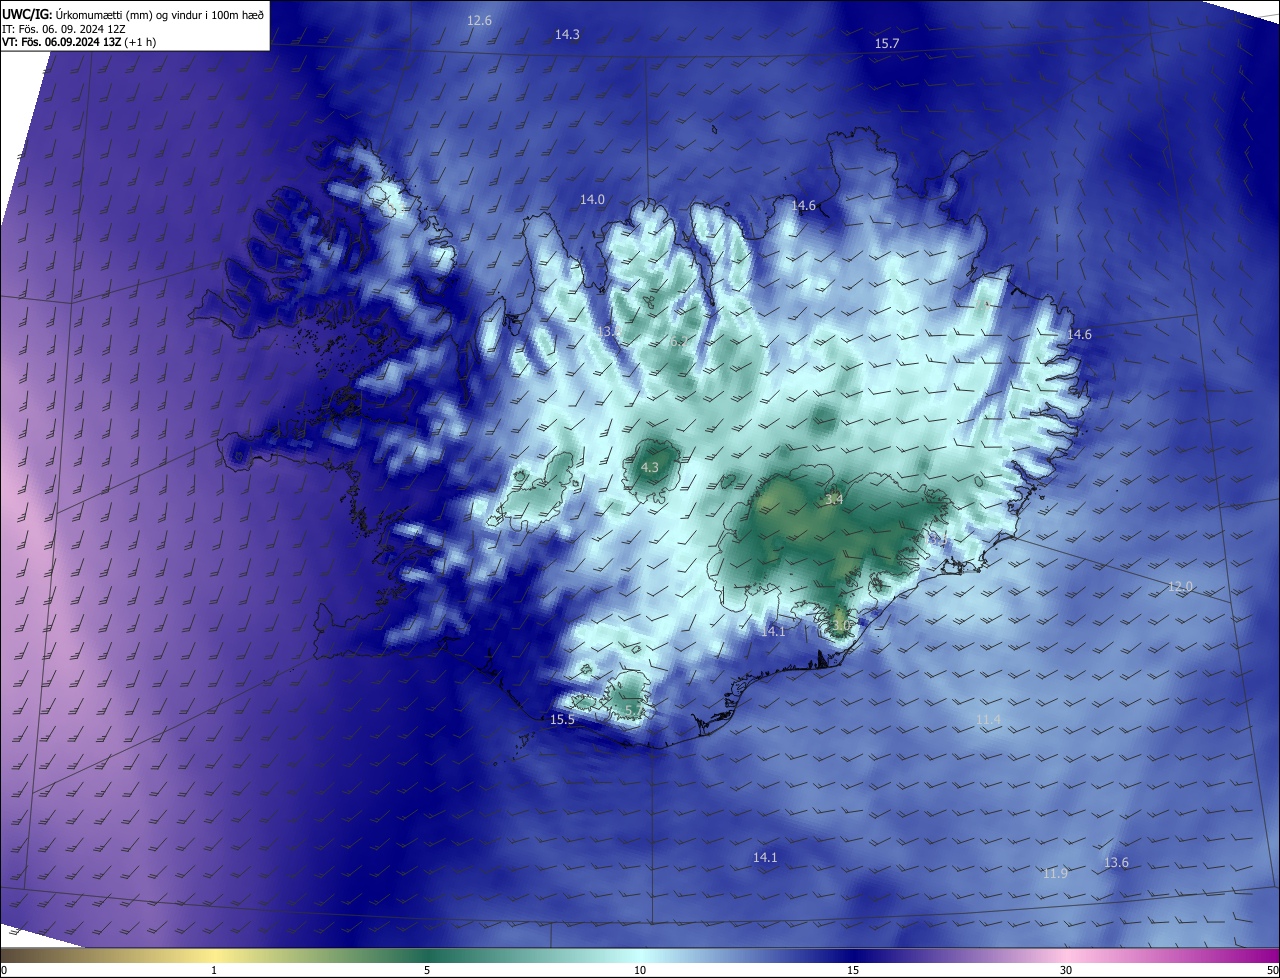Screen dimensions: 1280x978
Task: Click the 6.2 value label
Action: click(678, 342)
